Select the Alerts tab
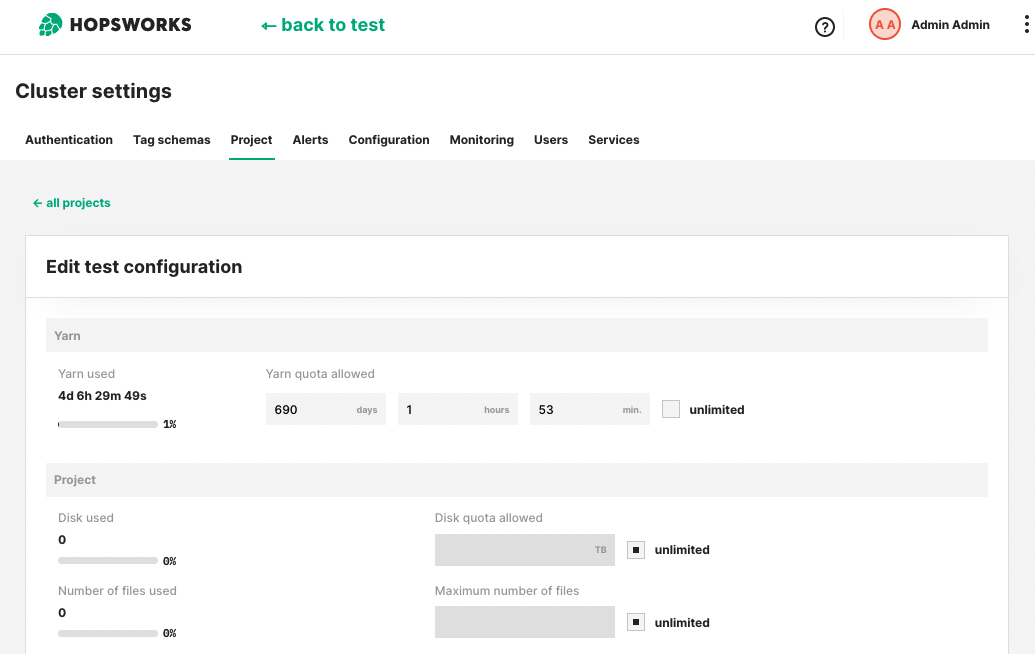The image size is (1035, 654). (x=310, y=140)
